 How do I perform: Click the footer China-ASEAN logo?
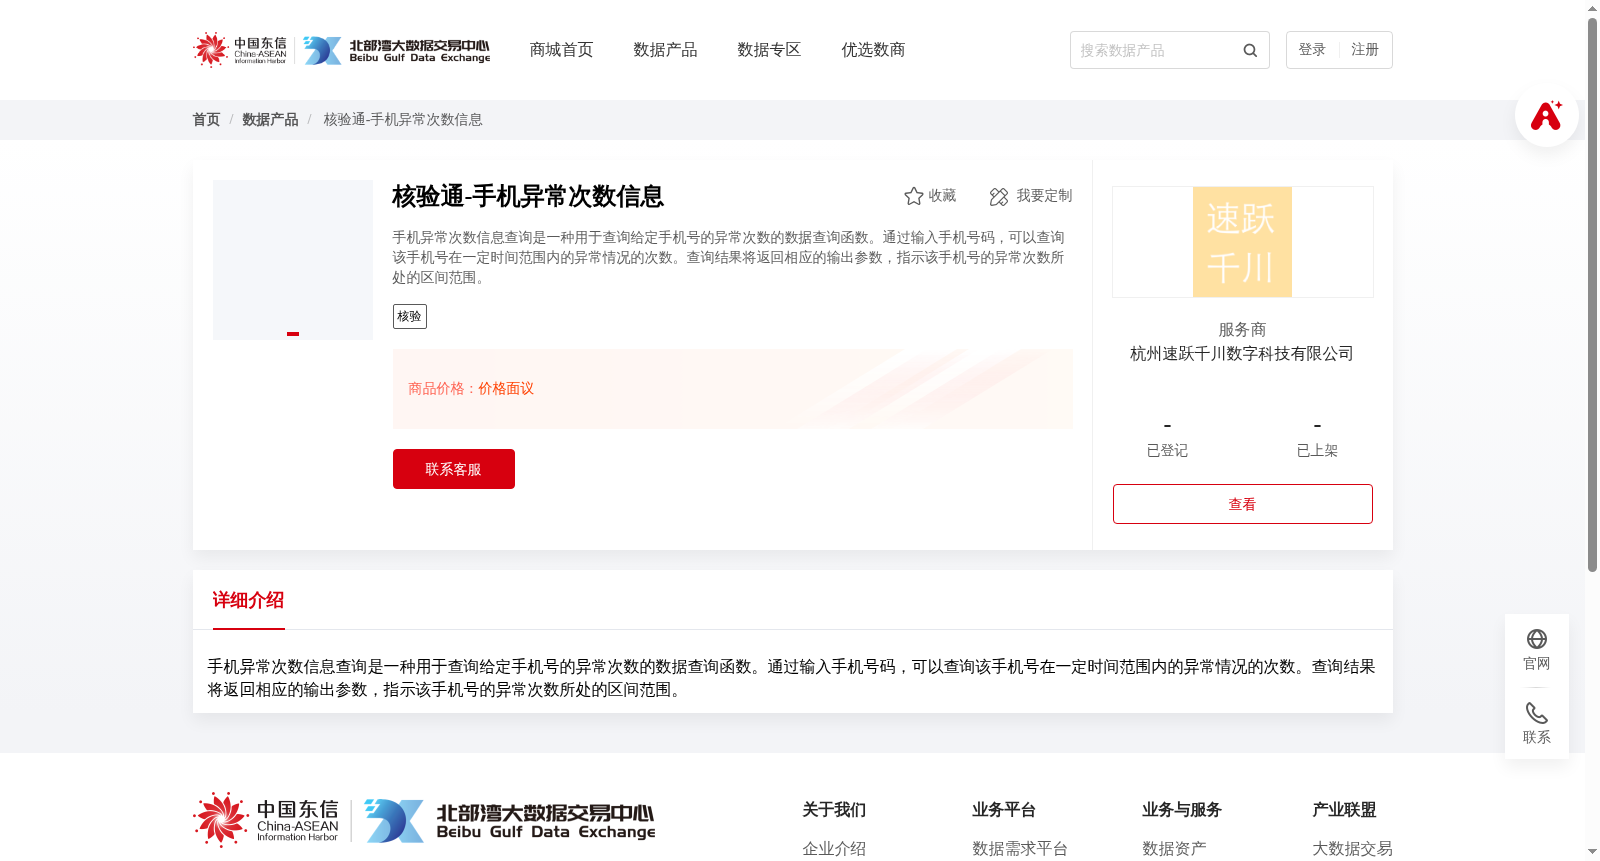[266, 820]
